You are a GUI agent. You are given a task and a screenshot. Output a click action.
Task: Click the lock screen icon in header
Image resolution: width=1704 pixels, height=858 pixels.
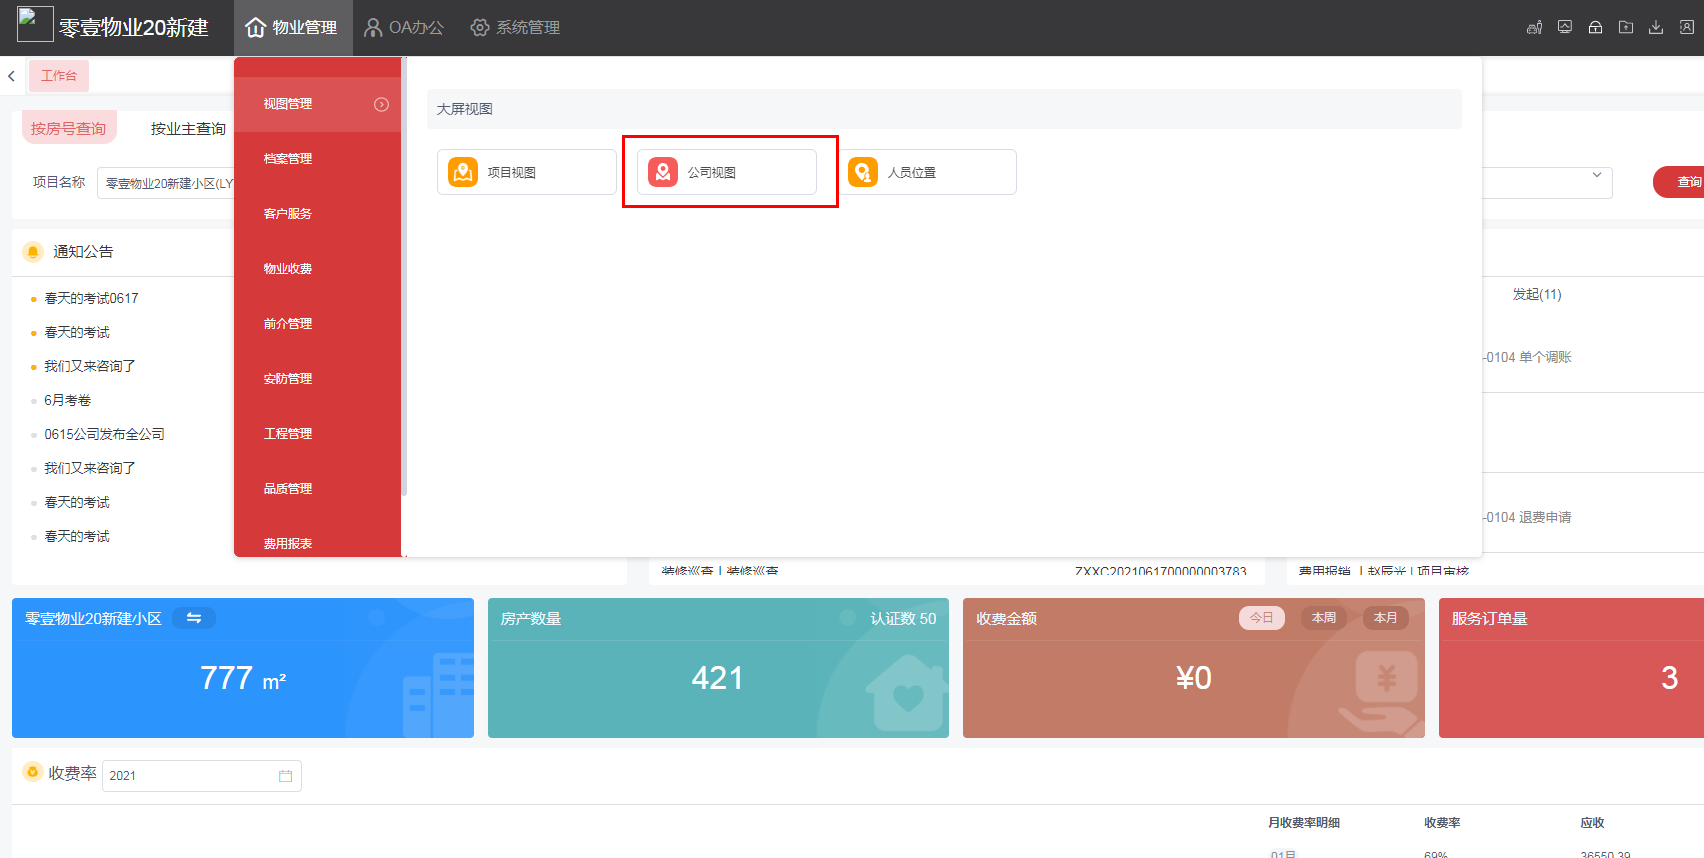(x=1595, y=27)
